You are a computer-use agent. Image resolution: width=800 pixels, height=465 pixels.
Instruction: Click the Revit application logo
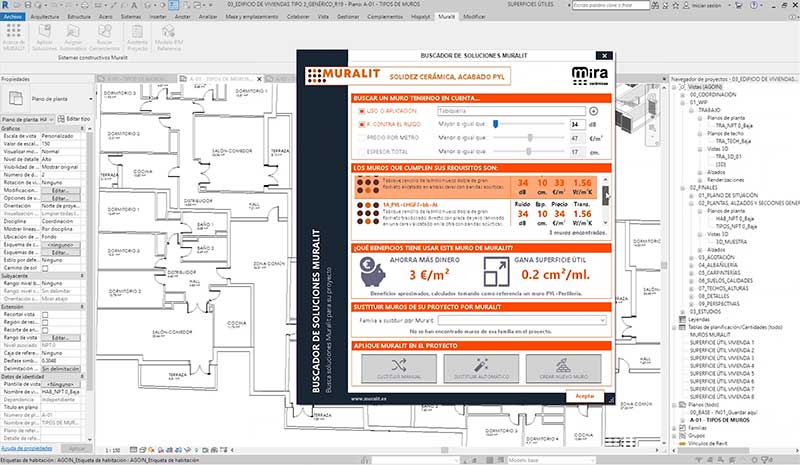(5, 5)
